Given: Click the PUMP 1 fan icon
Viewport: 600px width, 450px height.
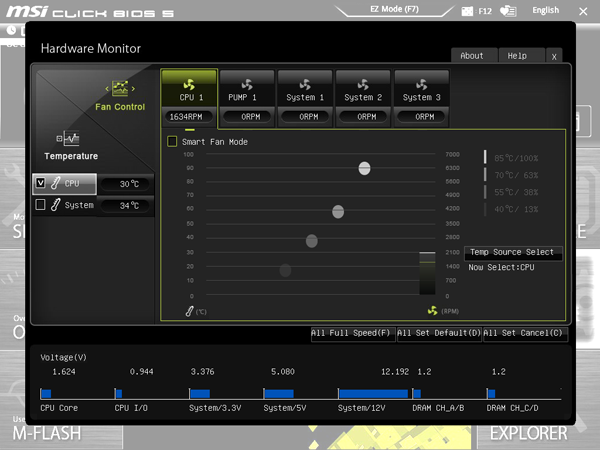Looking at the screenshot, I should tap(247, 84).
